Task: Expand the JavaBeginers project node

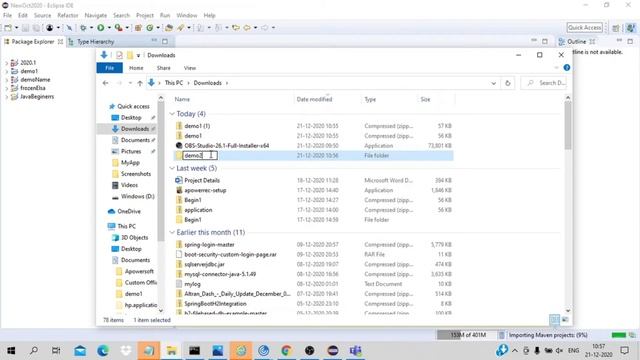Action: (6, 97)
